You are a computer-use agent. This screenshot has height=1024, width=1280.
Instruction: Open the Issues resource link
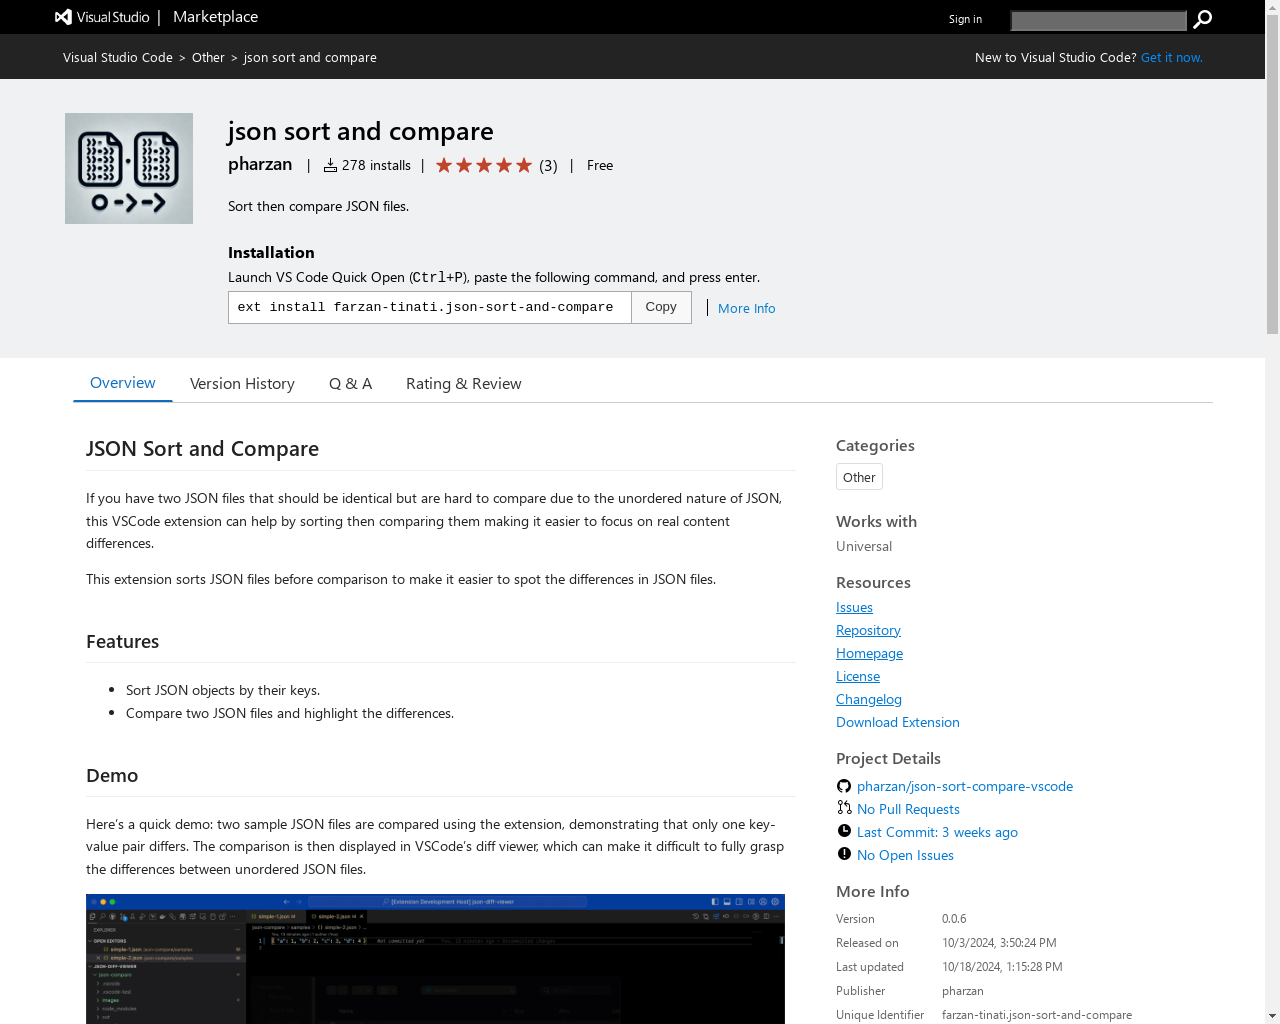click(854, 607)
